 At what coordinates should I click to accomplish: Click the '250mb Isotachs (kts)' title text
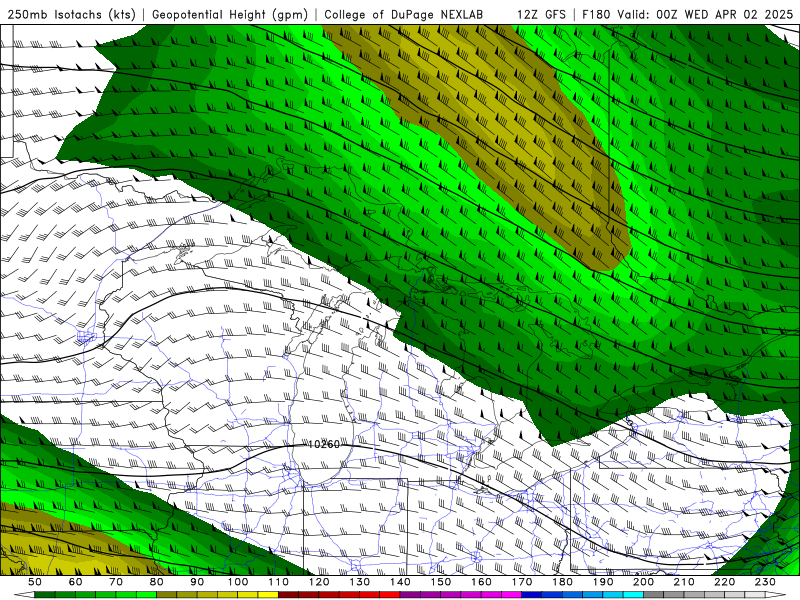[71, 14]
